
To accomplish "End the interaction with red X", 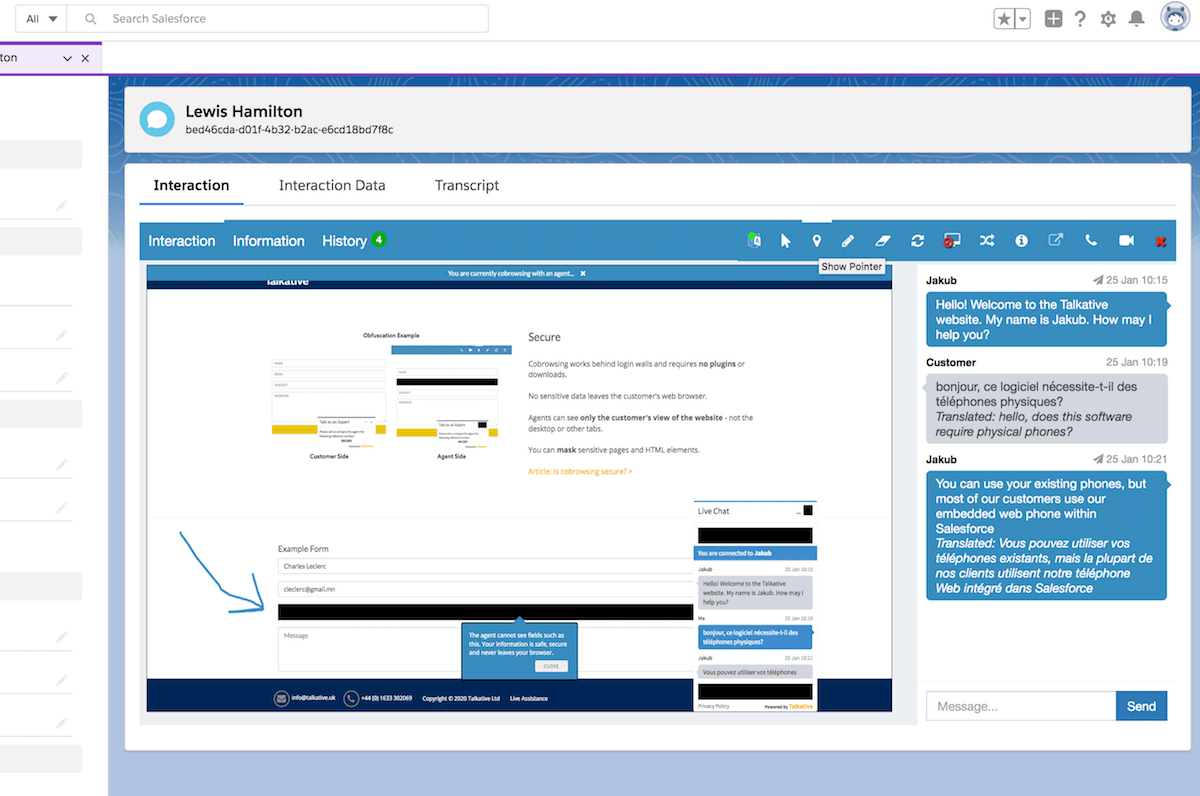I will click(1161, 241).
